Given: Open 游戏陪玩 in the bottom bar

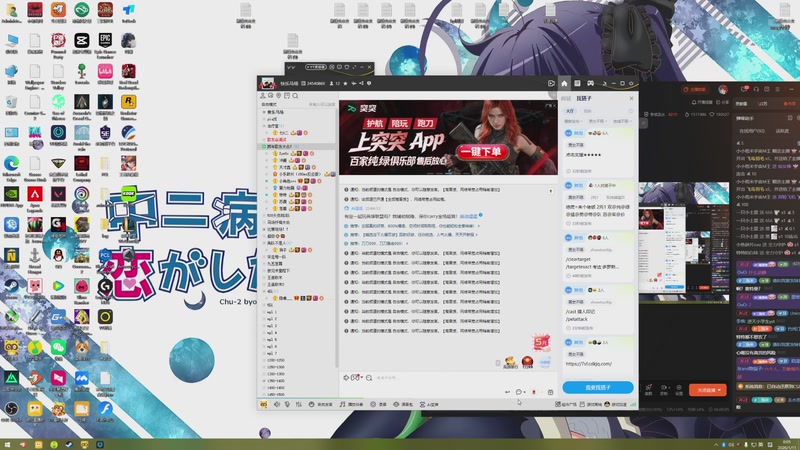Looking at the screenshot, I should (x=615, y=404).
